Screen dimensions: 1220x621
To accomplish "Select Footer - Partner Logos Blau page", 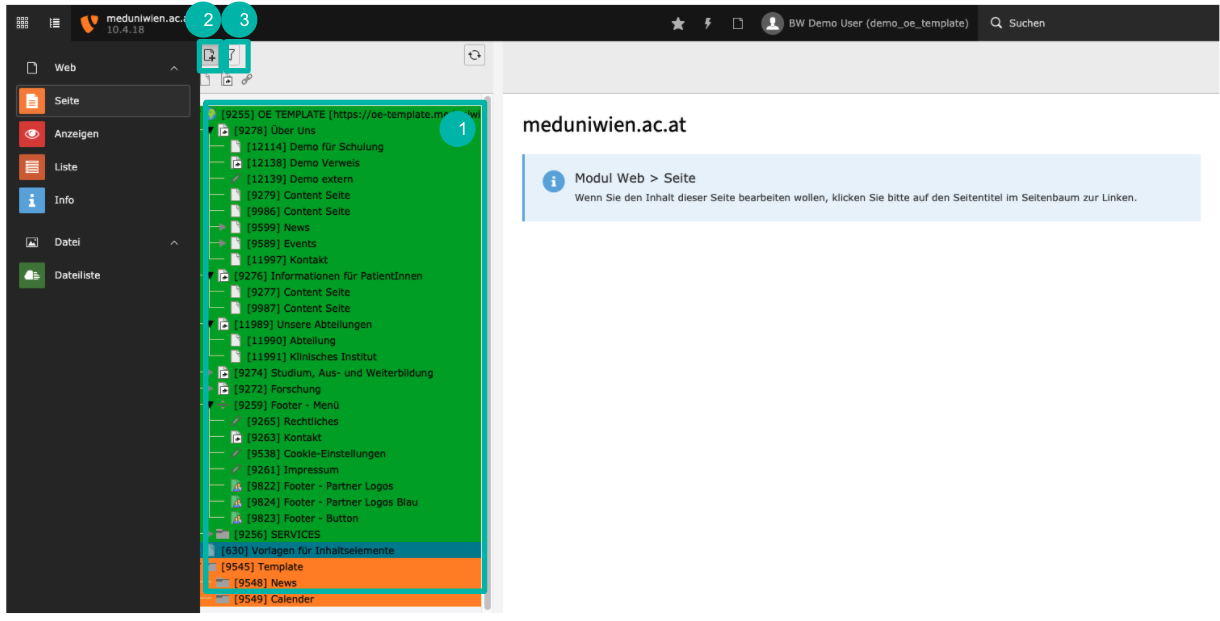I will pyautogui.click(x=332, y=502).
